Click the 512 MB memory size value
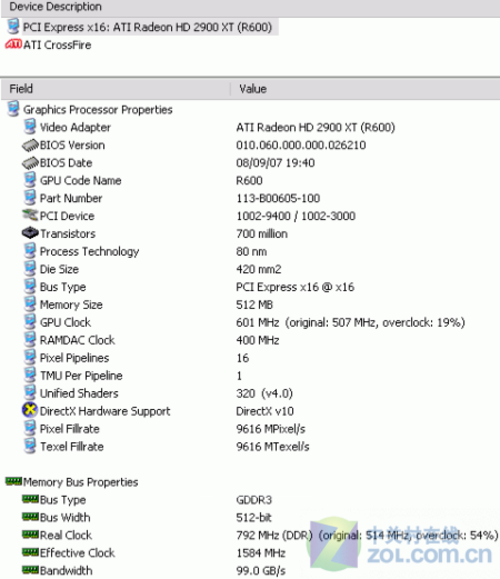Screen dimensions: 500x579 point(254,305)
